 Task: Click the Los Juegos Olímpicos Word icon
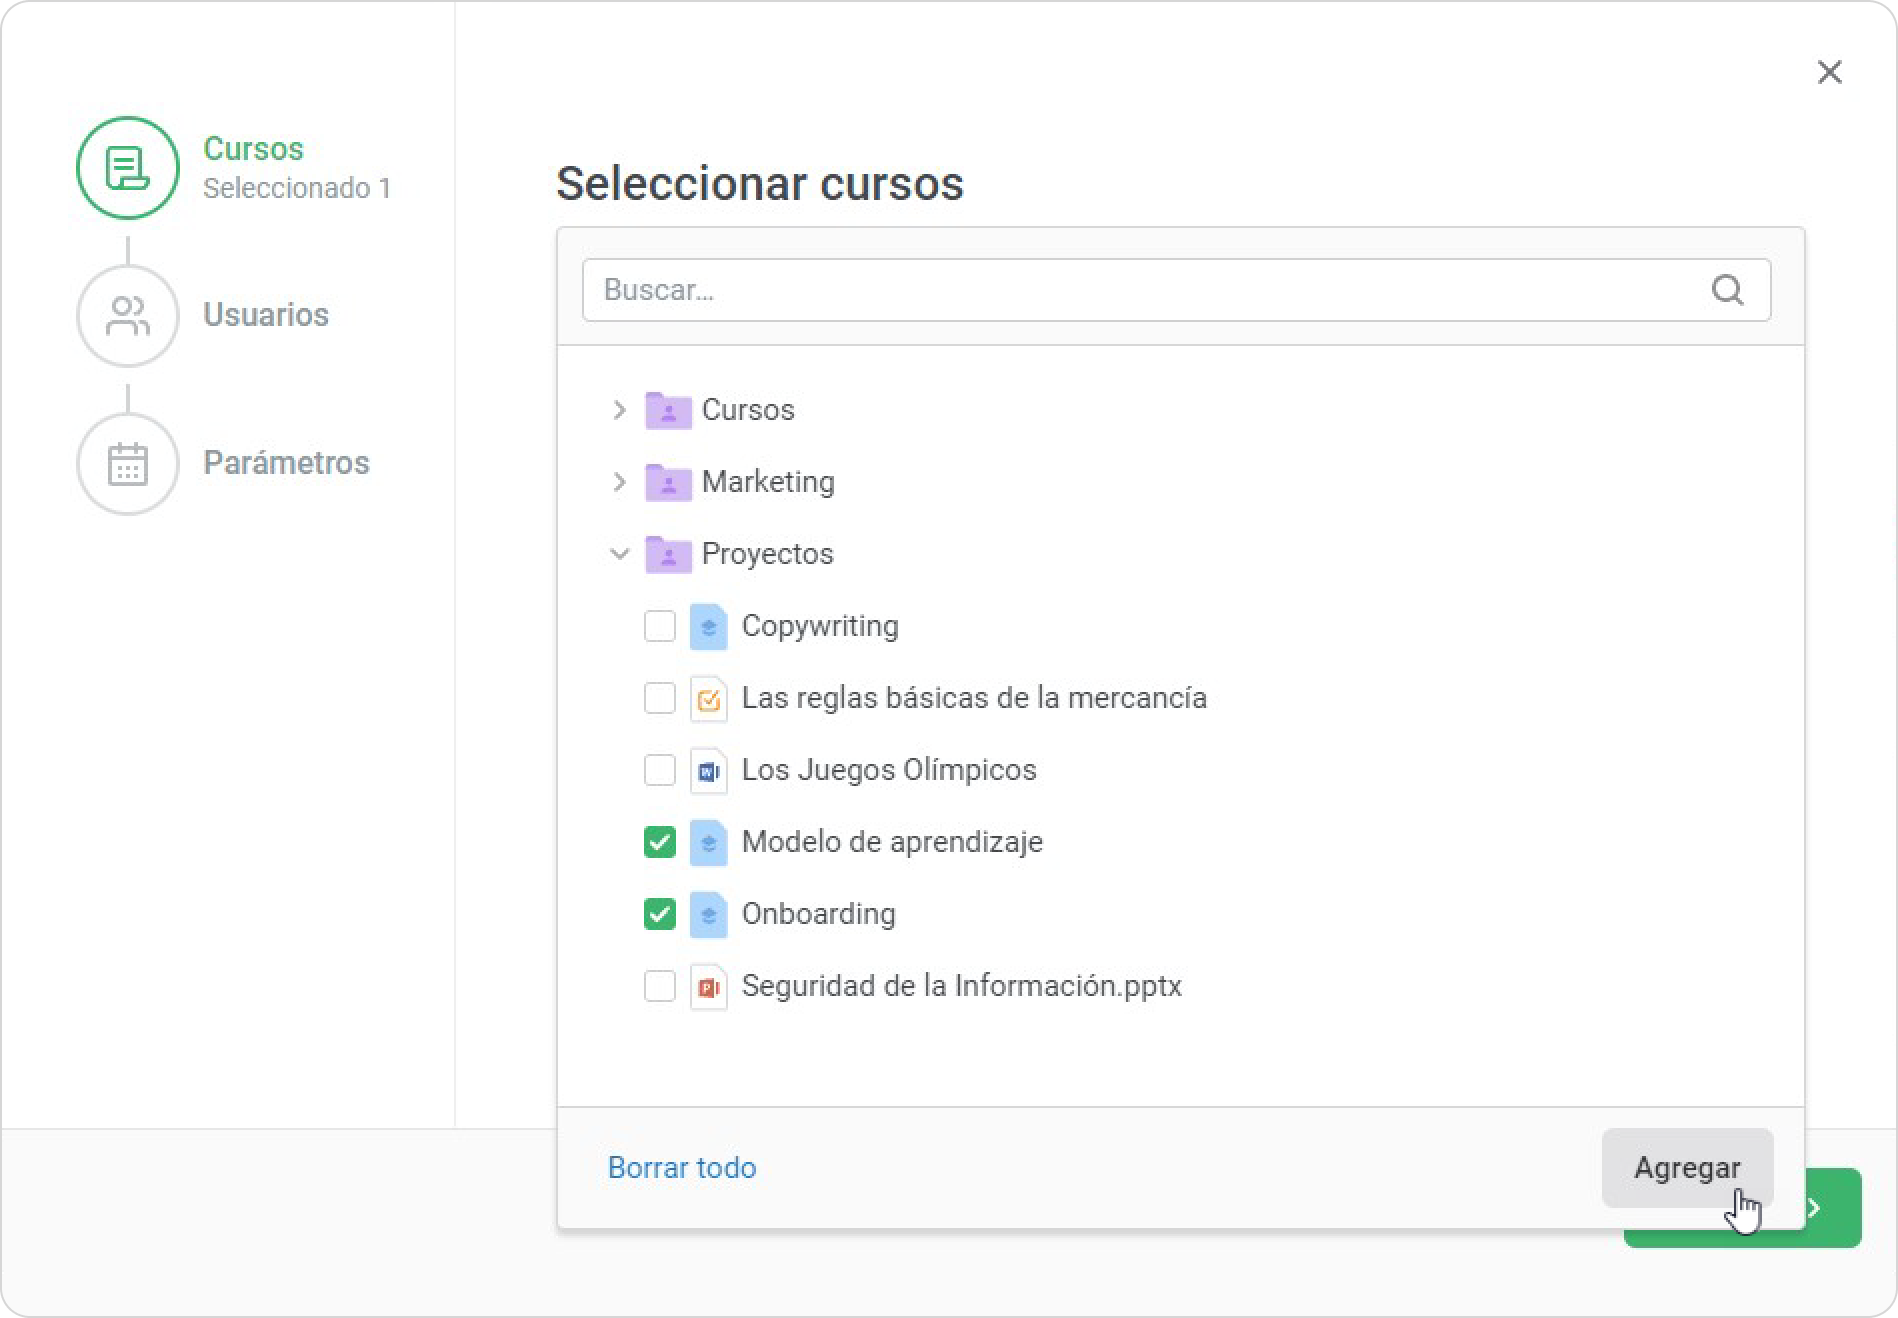click(x=708, y=771)
